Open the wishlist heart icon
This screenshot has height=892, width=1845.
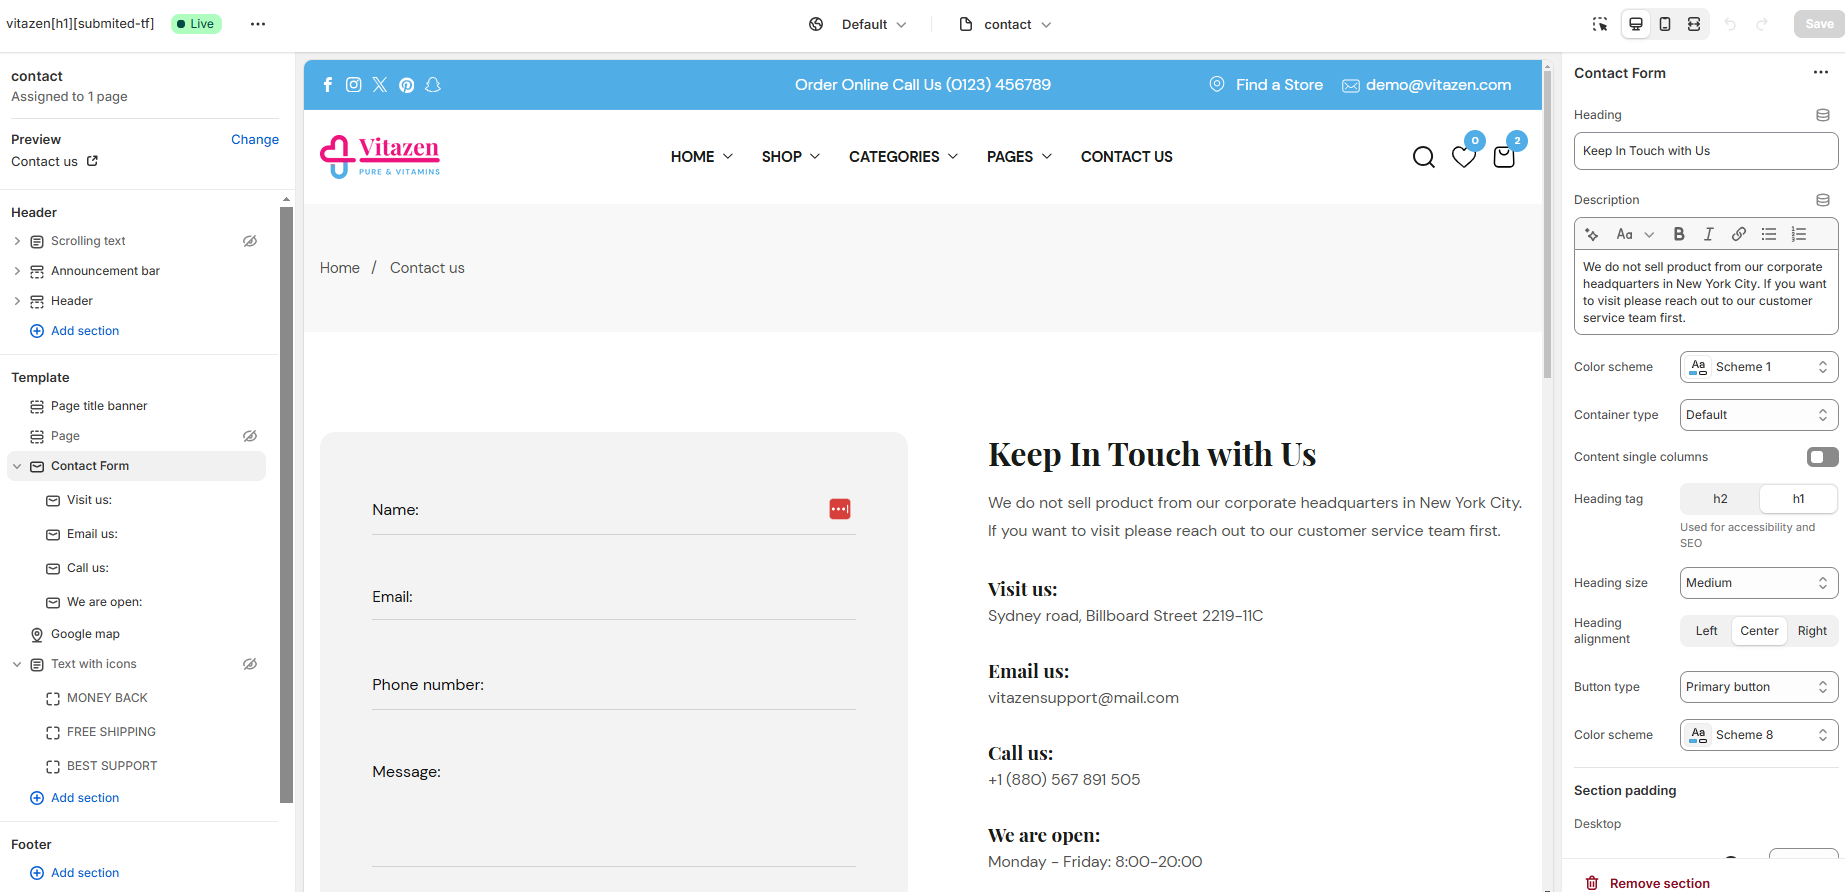point(1464,157)
